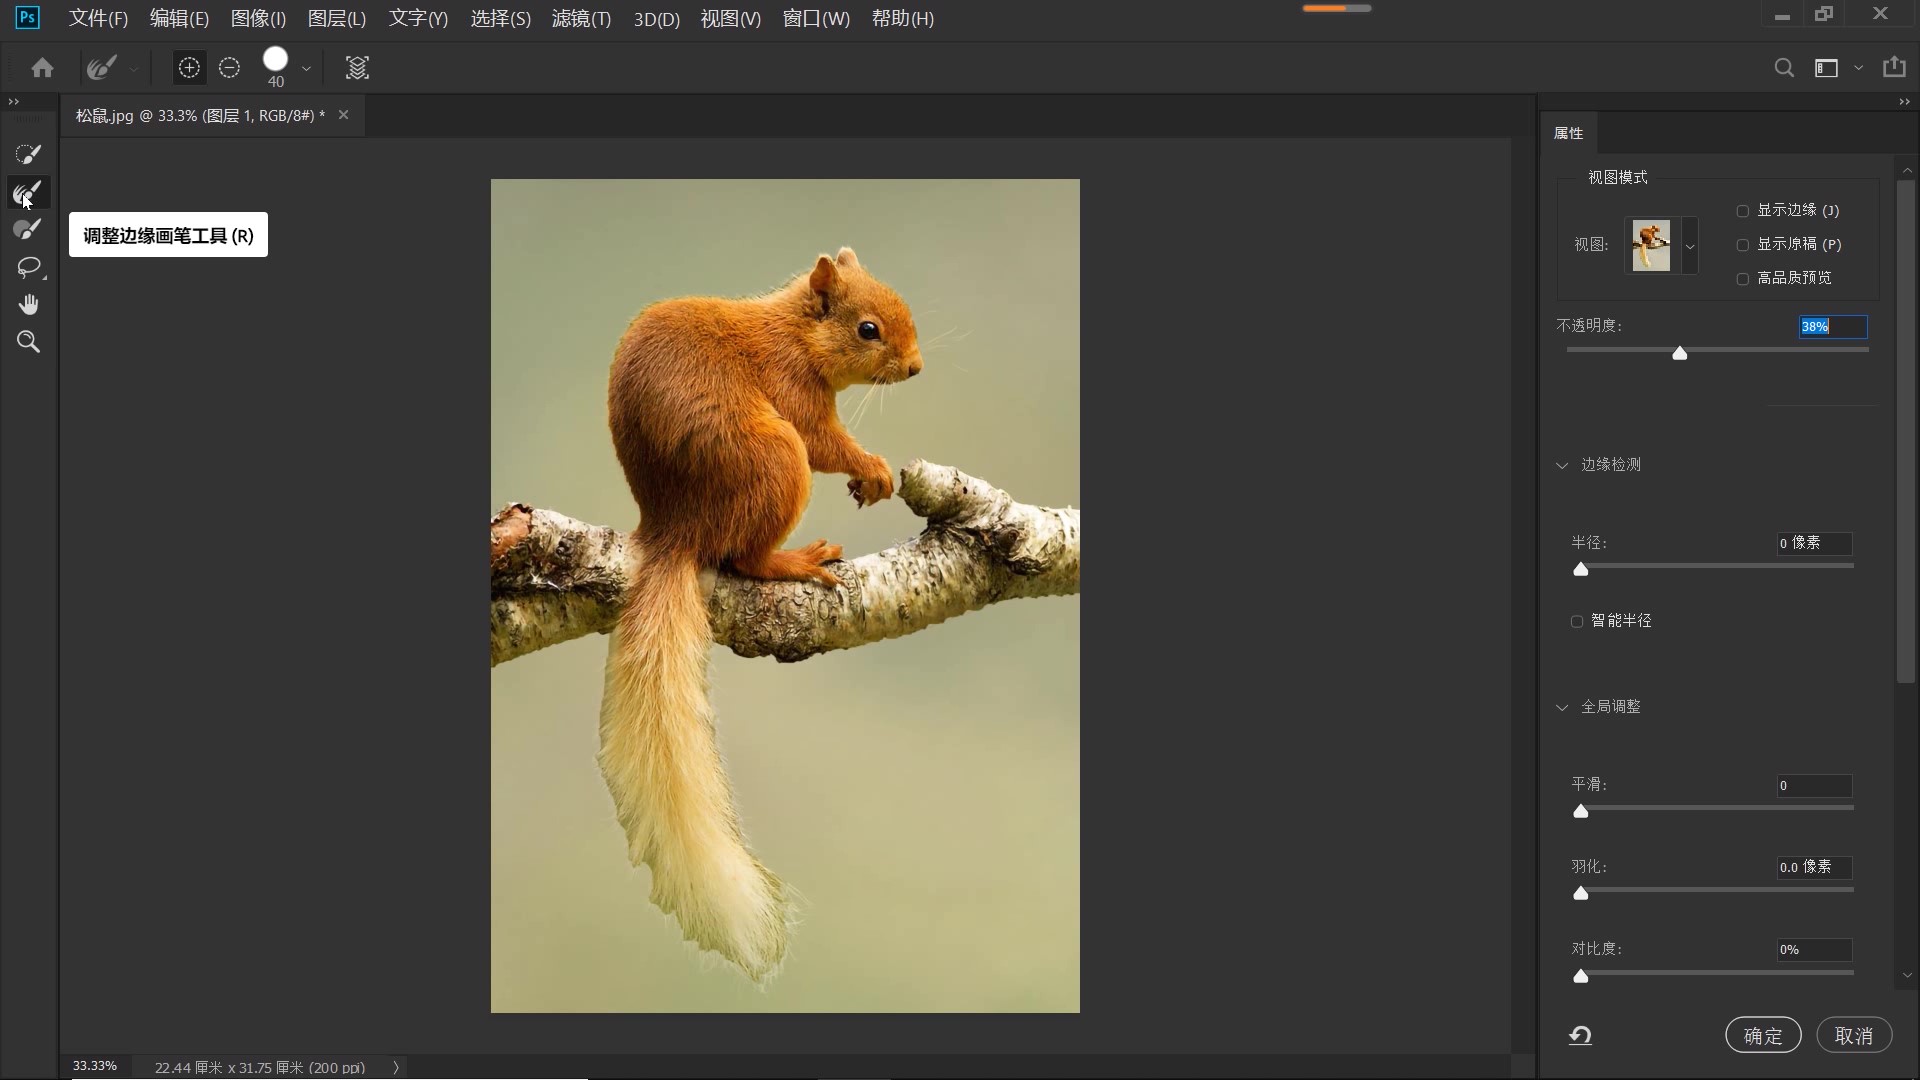Select the Brush tool in left toolbar
Image resolution: width=1920 pixels, height=1080 pixels.
(x=28, y=230)
